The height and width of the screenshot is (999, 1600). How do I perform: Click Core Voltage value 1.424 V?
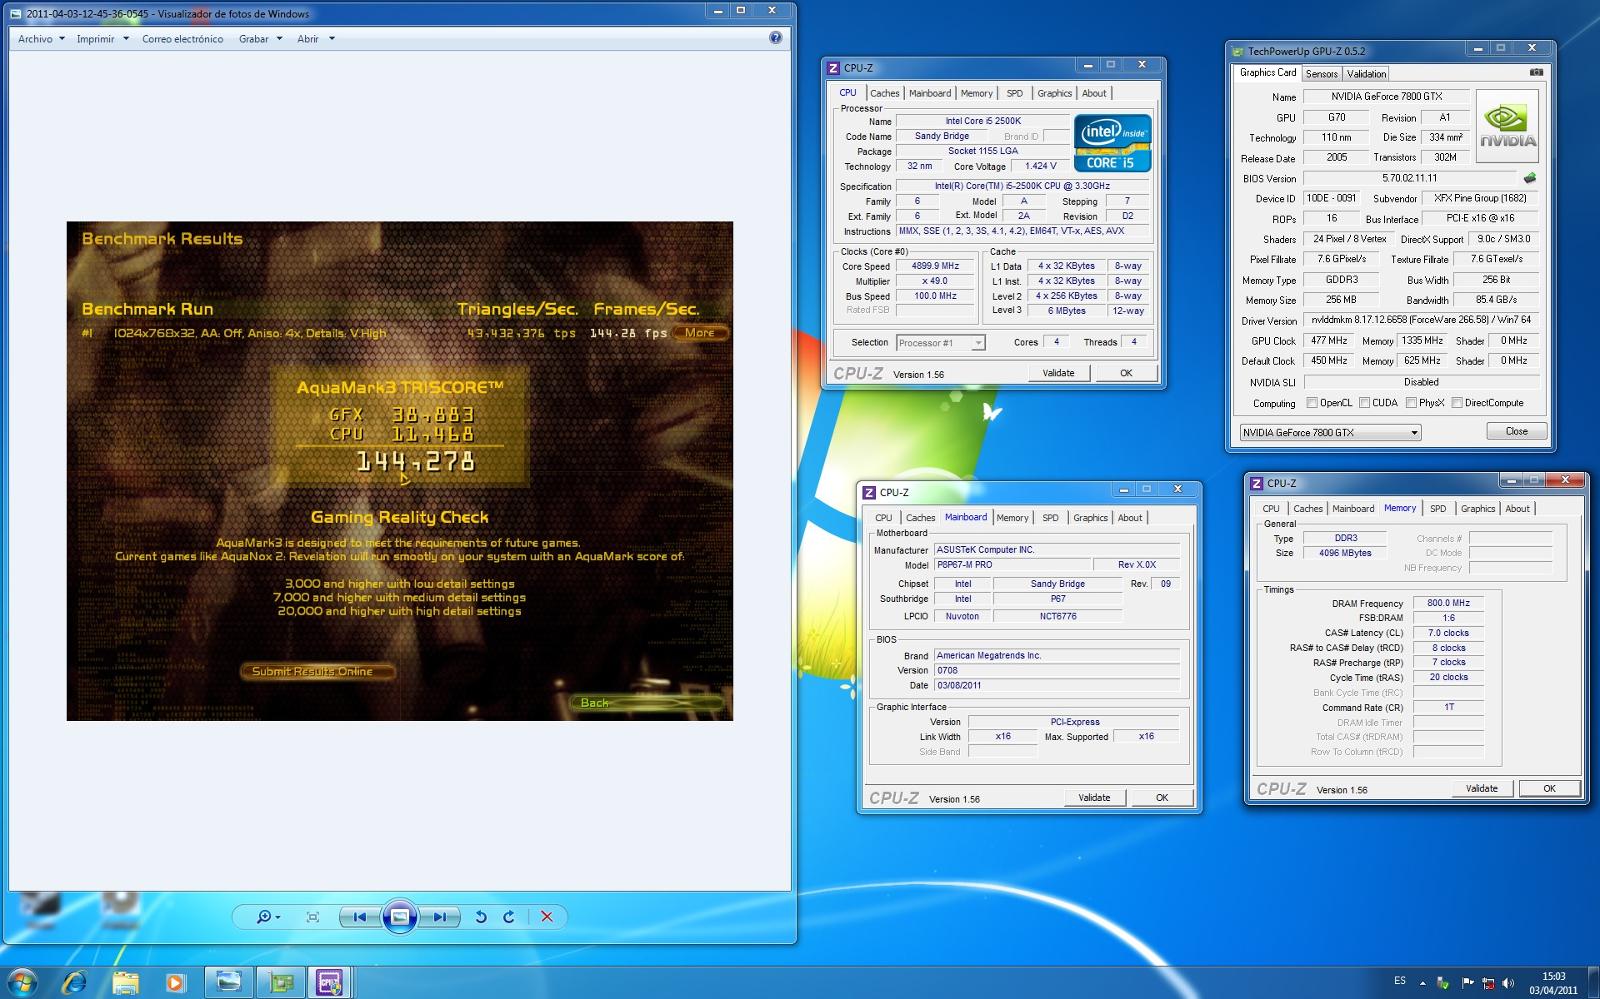(x=1040, y=166)
